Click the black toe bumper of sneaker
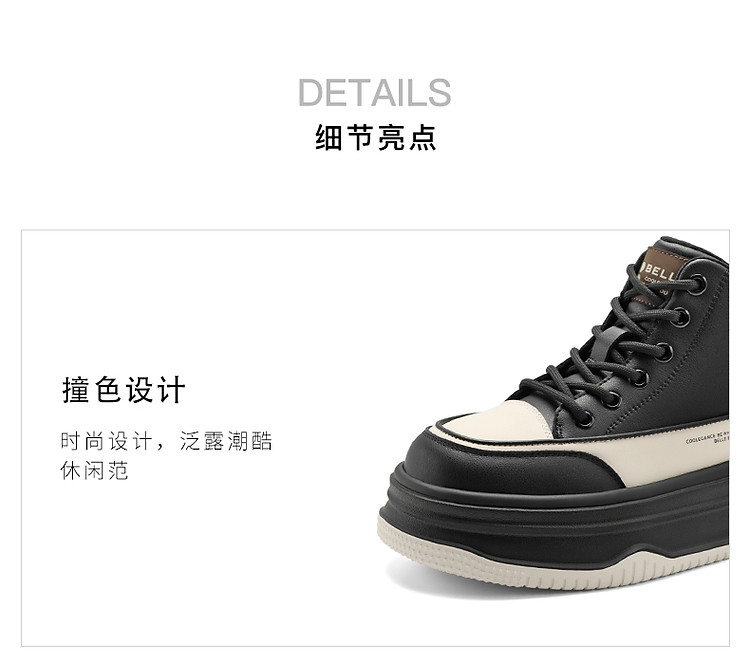The image size is (750, 662). point(502,466)
